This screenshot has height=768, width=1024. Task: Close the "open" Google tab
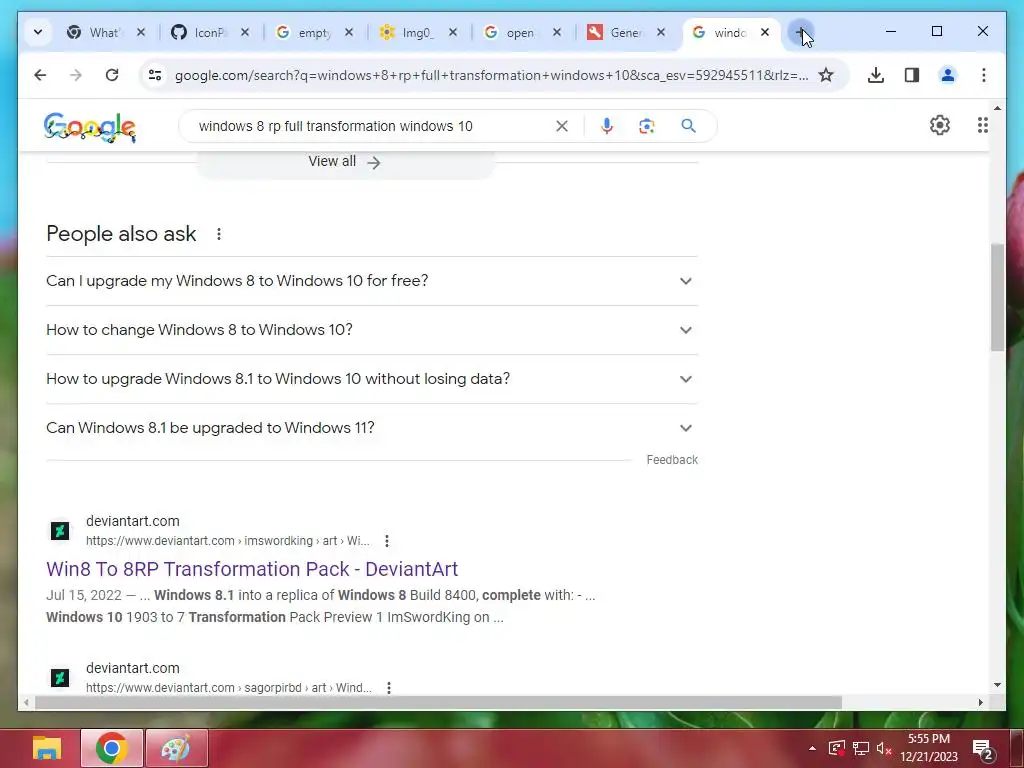557,32
